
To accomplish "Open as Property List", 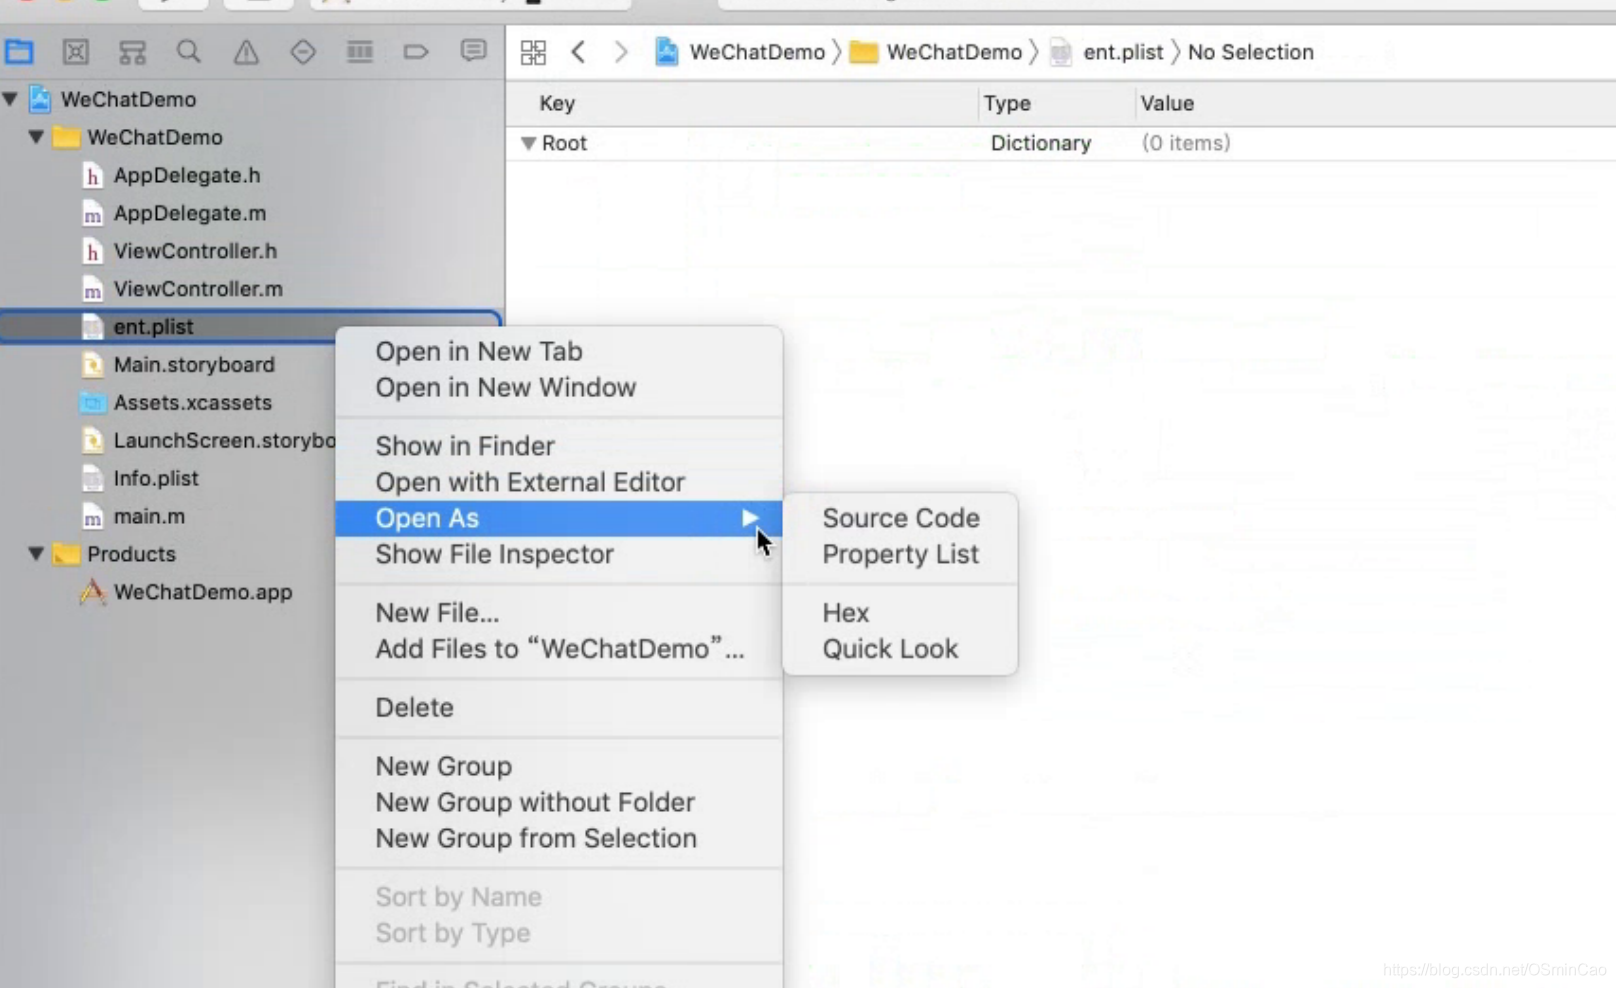I will point(900,554).
